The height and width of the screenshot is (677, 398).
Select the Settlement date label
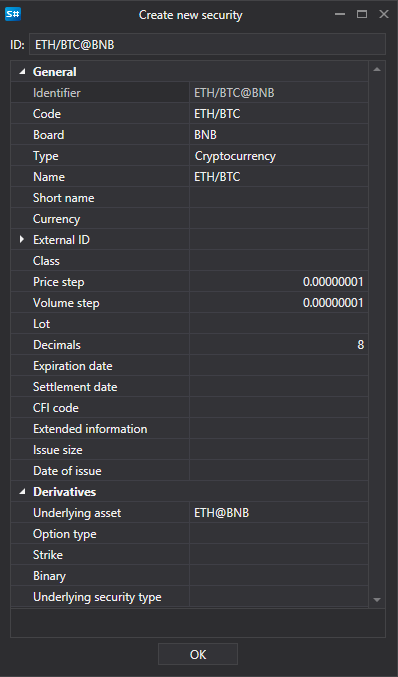point(75,387)
